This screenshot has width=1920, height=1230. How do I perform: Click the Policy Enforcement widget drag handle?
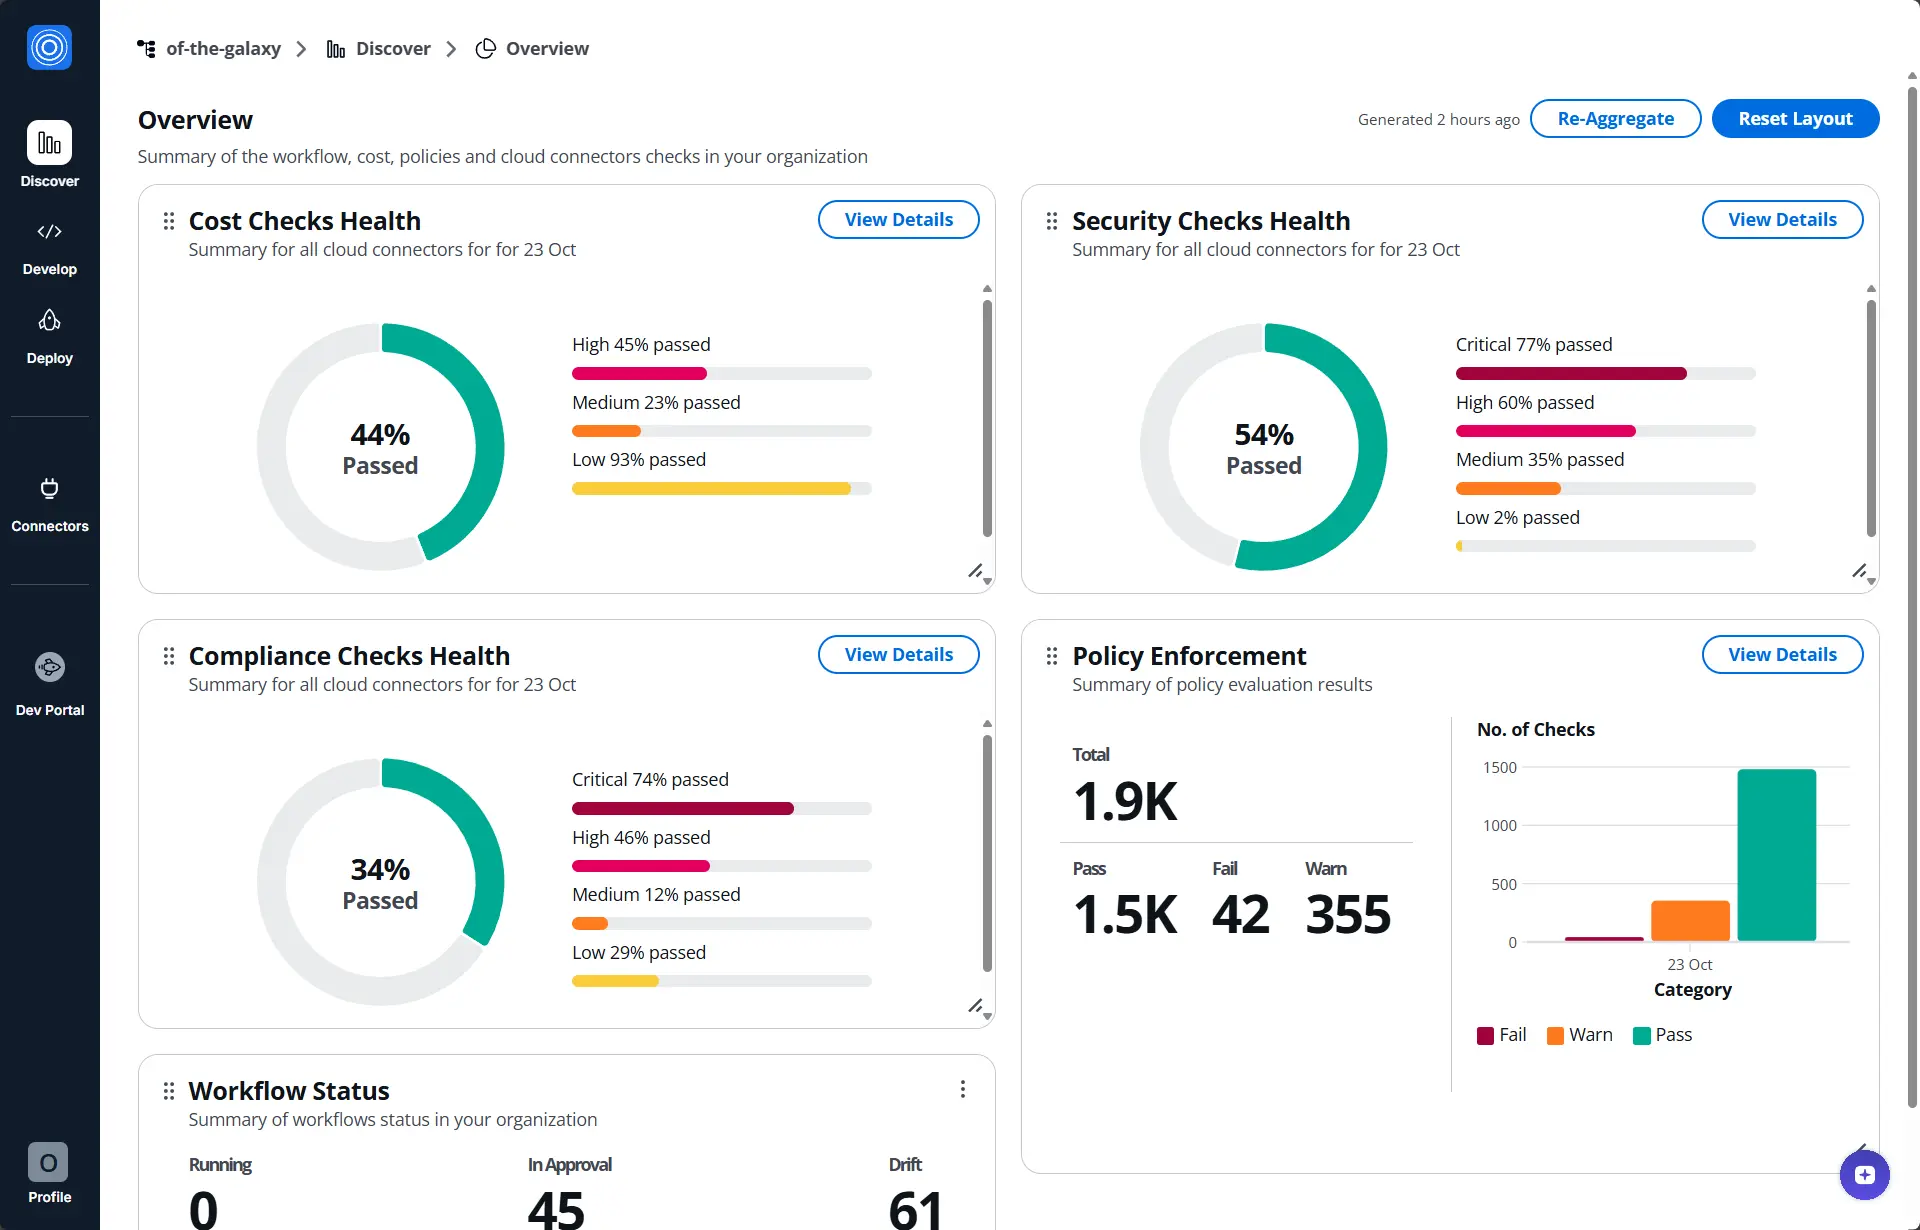(x=1052, y=656)
